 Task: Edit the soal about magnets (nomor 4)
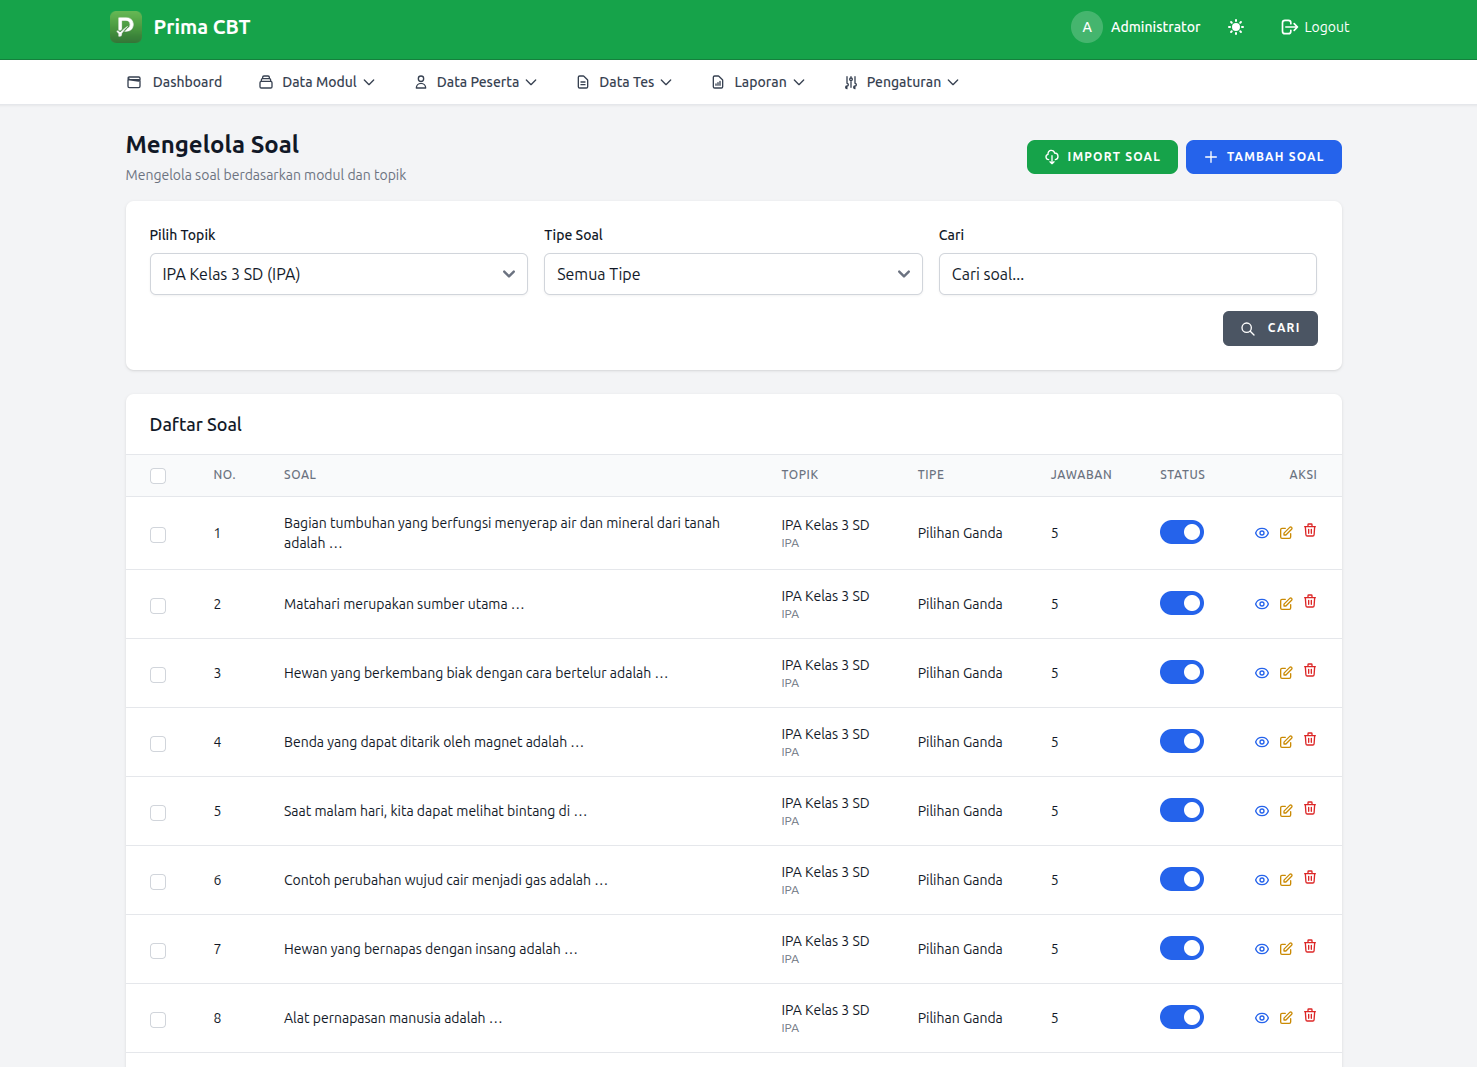pyautogui.click(x=1285, y=740)
